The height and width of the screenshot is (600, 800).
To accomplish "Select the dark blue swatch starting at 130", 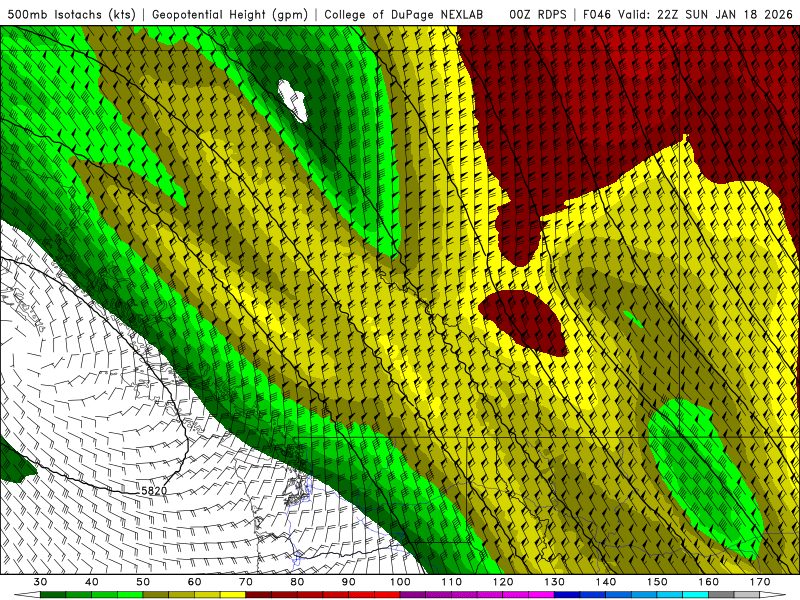I will (x=567, y=595).
